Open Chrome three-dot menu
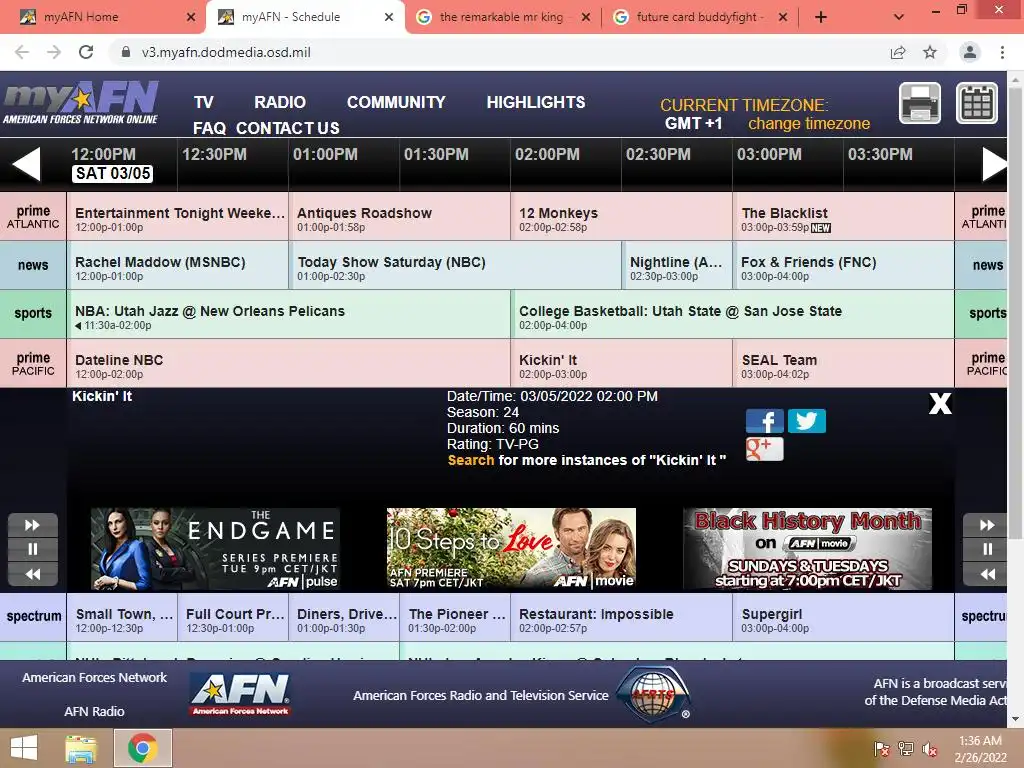Viewport: 1024px width, 768px height. pos(1002,52)
